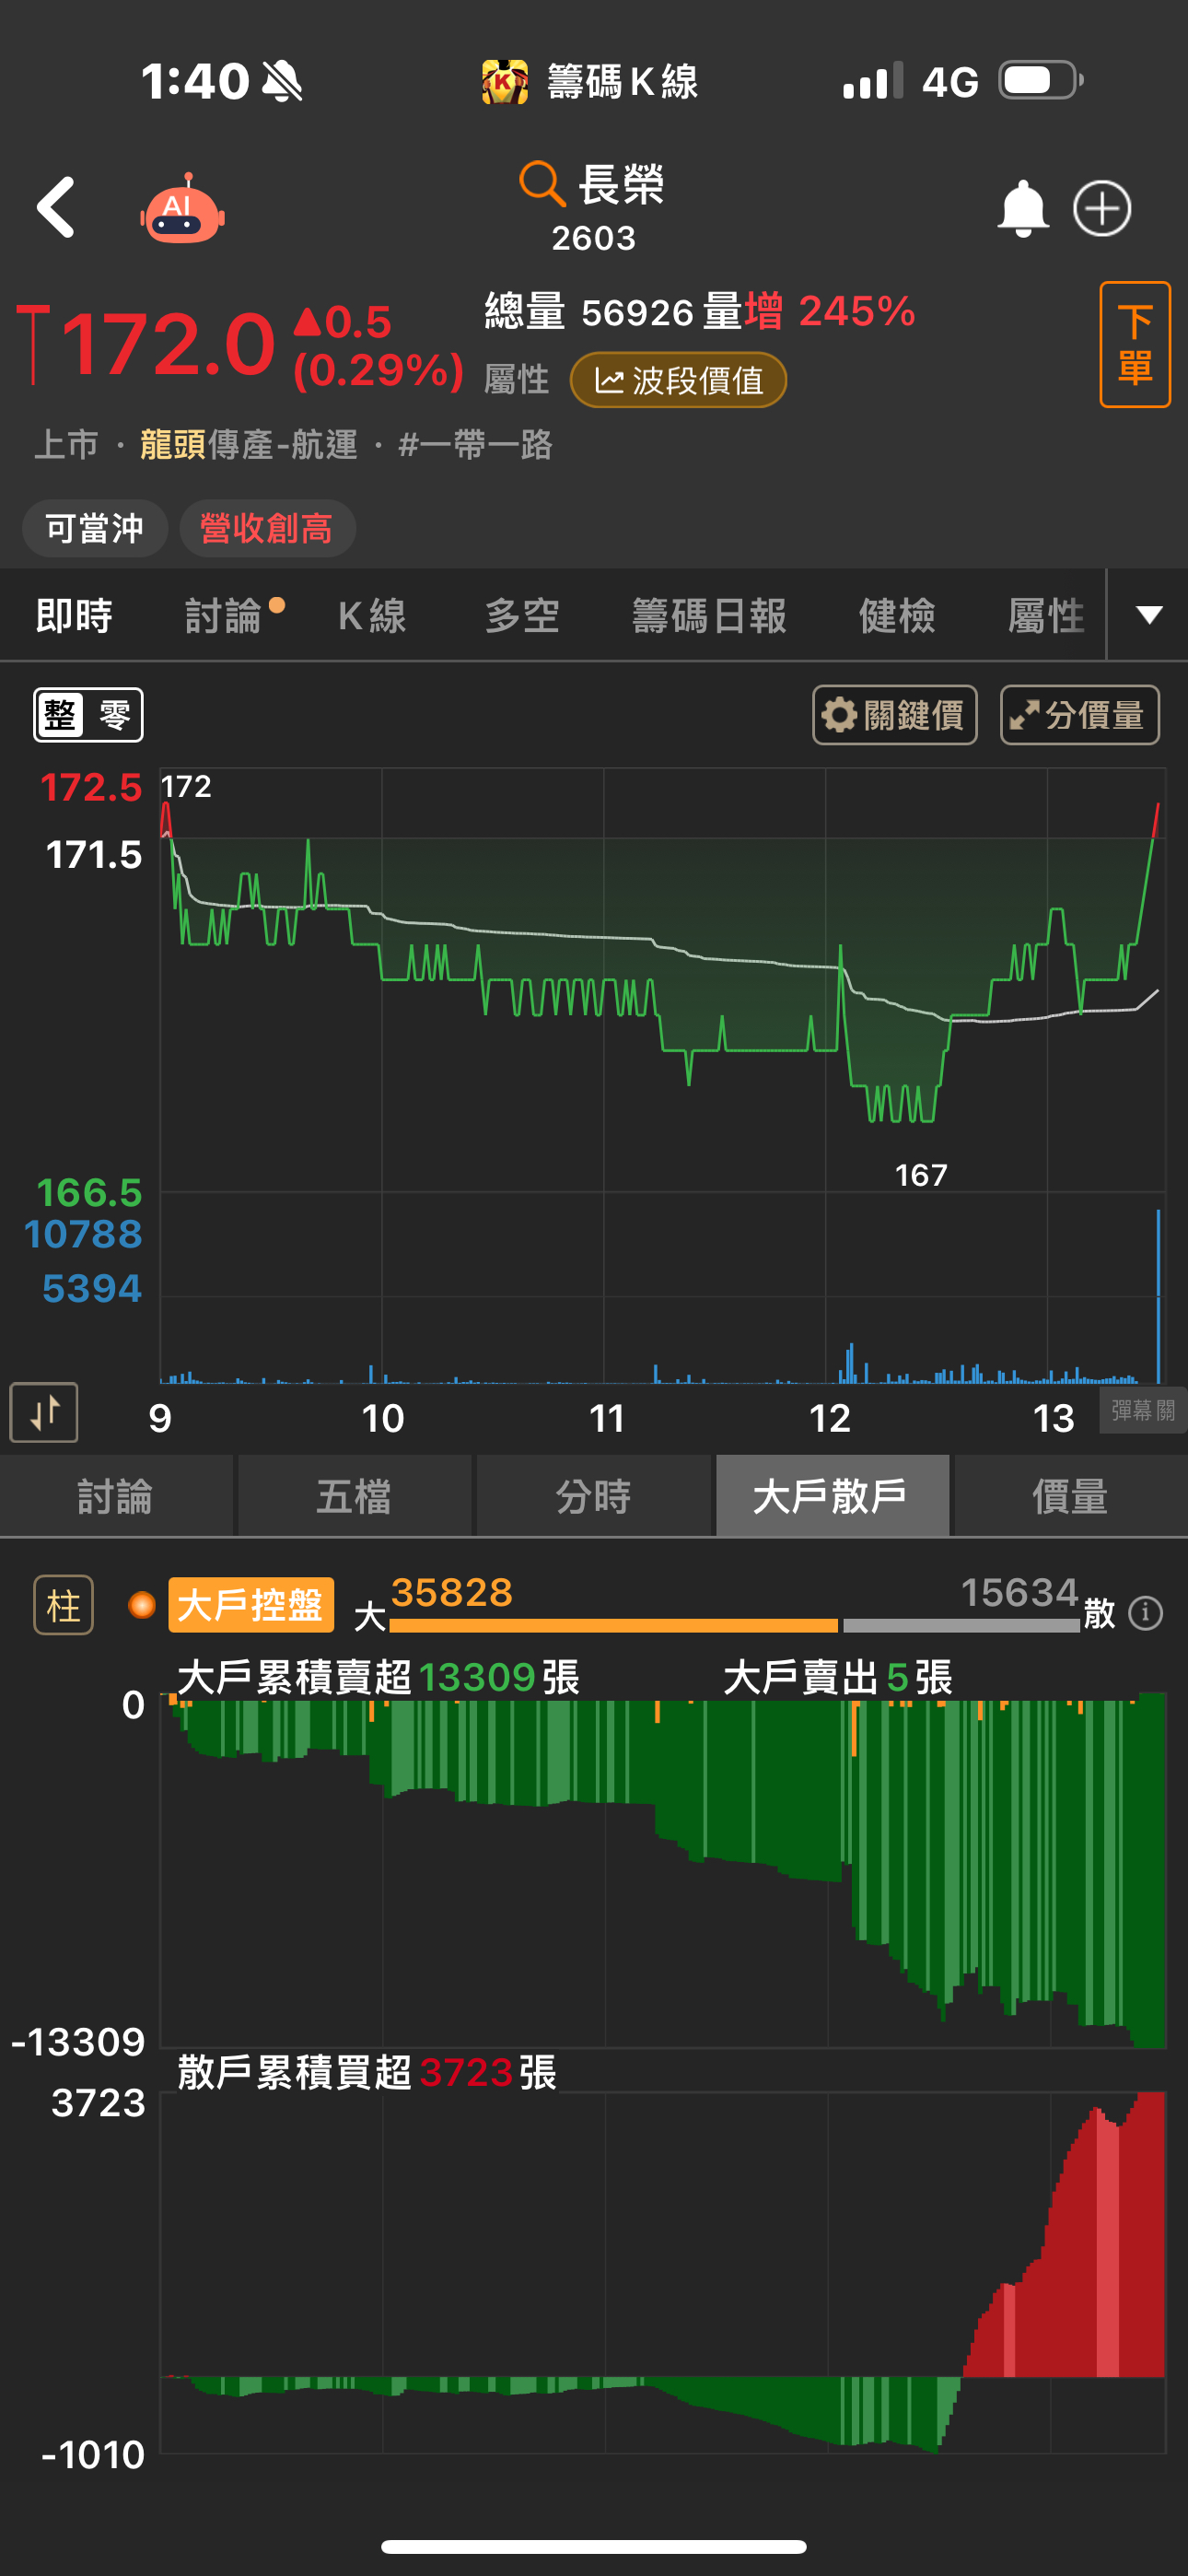
Task: Tap the 營收創高 tag
Action: [x=267, y=528]
